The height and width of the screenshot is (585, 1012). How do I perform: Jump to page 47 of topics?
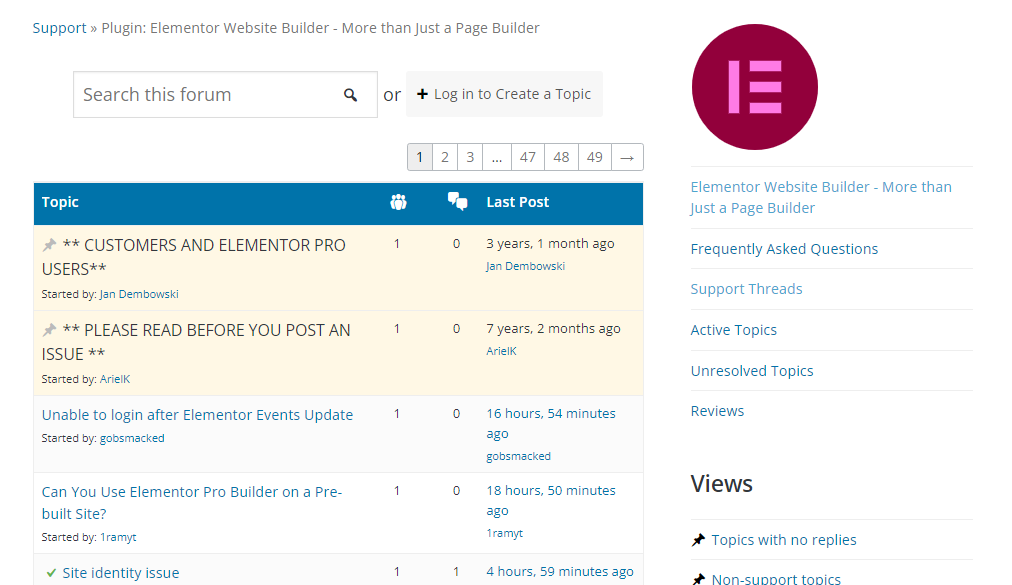pyautogui.click(x=528, y=157)
